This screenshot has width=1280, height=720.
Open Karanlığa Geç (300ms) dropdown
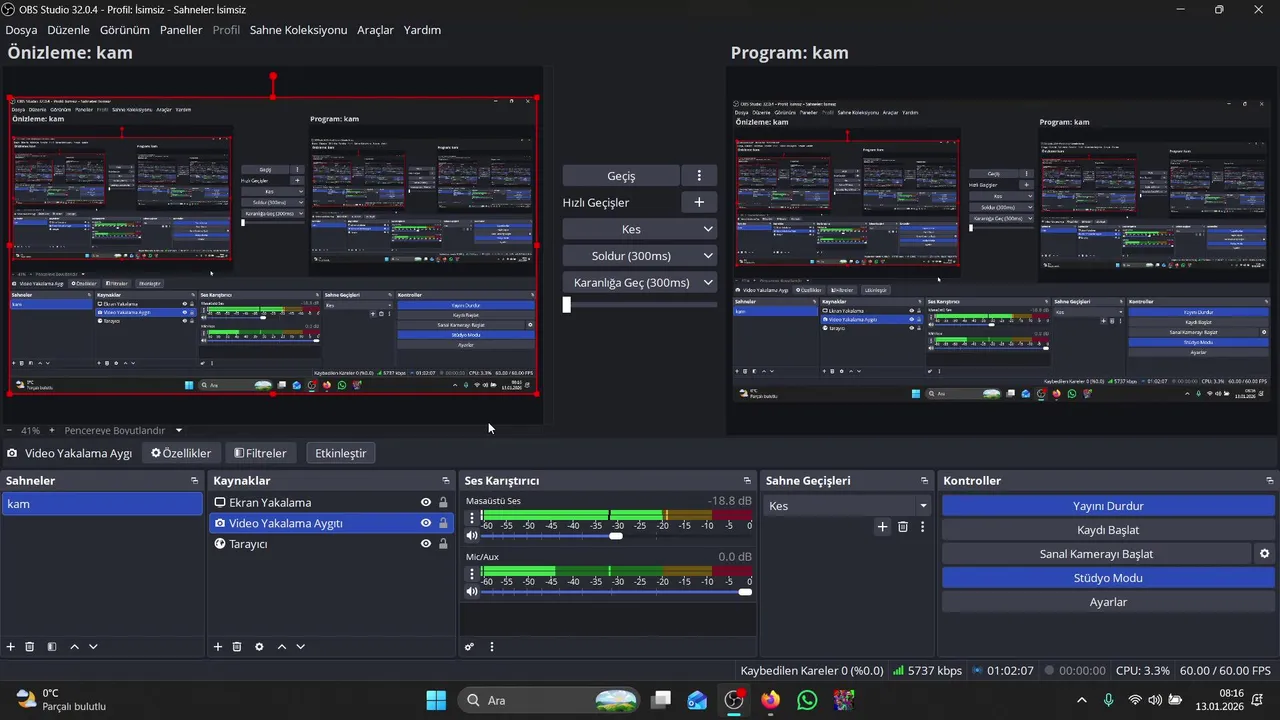tap(640, 283)
